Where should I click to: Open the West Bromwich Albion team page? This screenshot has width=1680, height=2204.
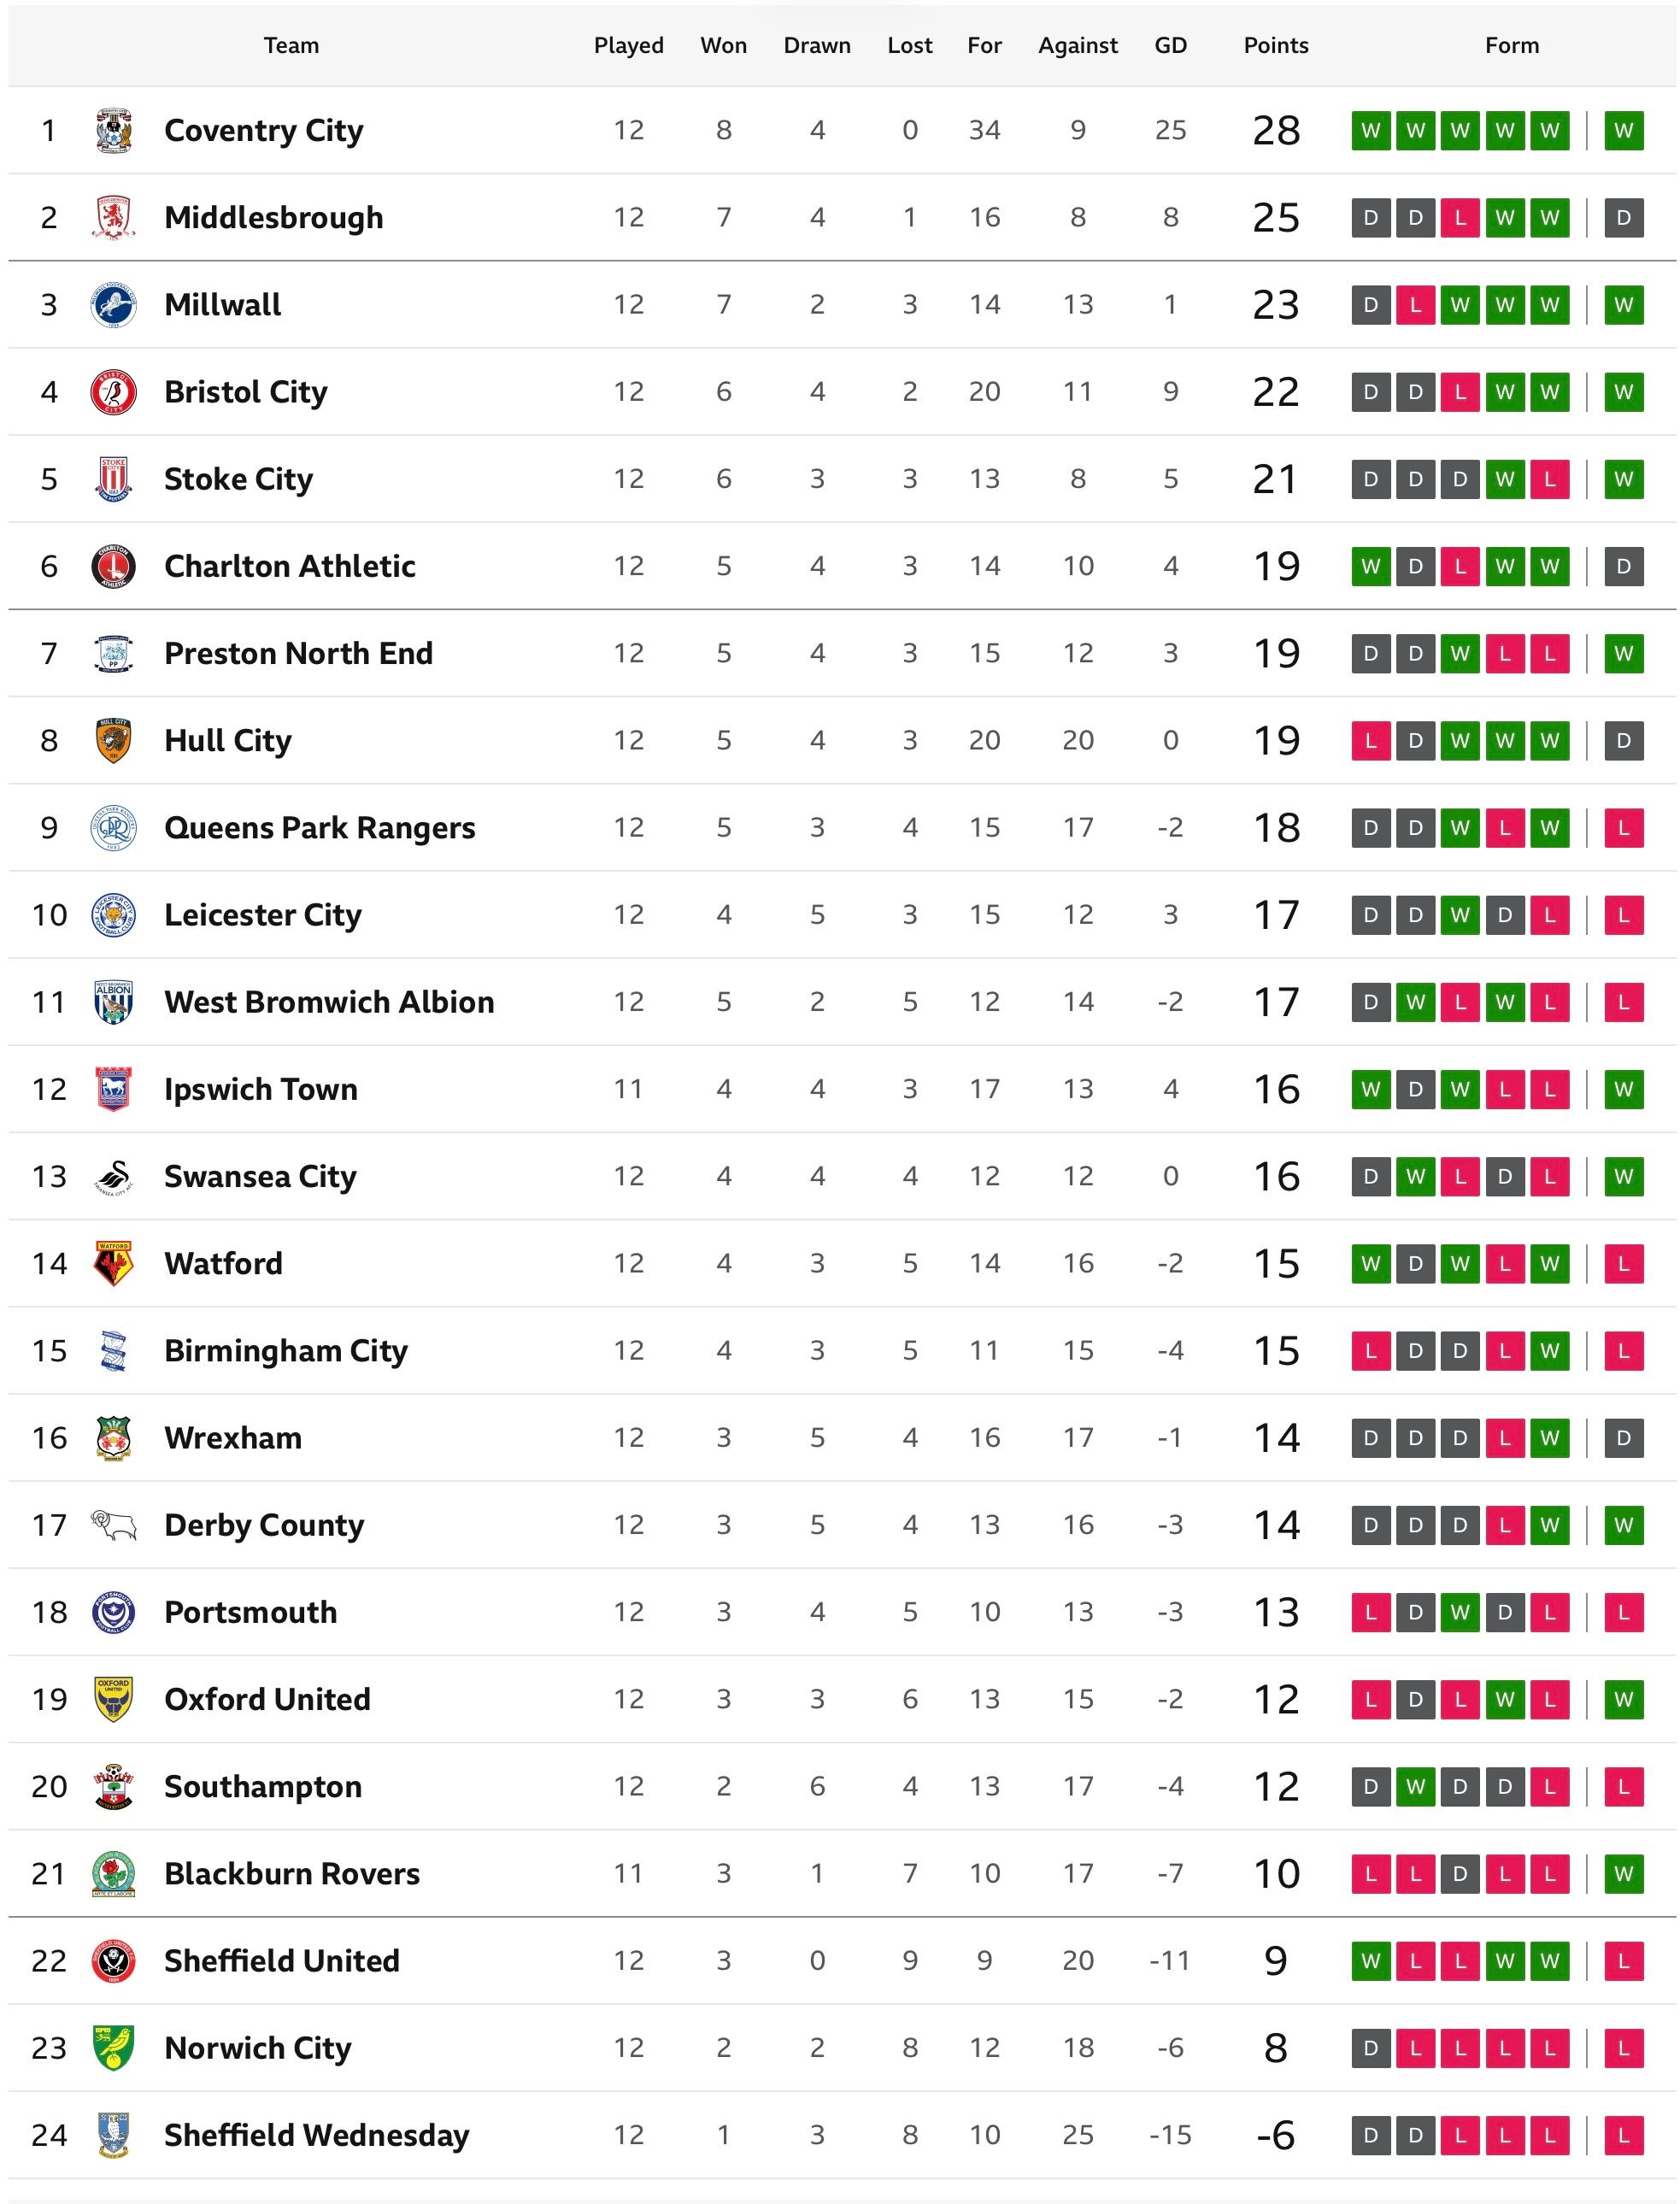[x=329, y=1002]
